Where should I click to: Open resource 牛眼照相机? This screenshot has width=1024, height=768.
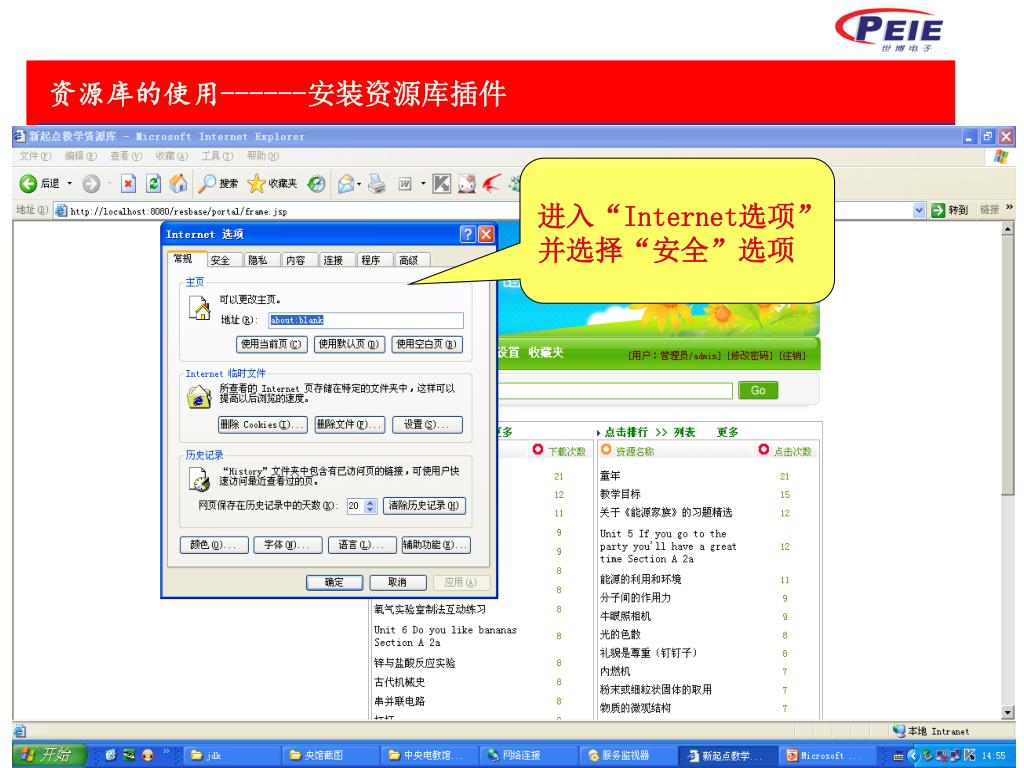(625, 616)
